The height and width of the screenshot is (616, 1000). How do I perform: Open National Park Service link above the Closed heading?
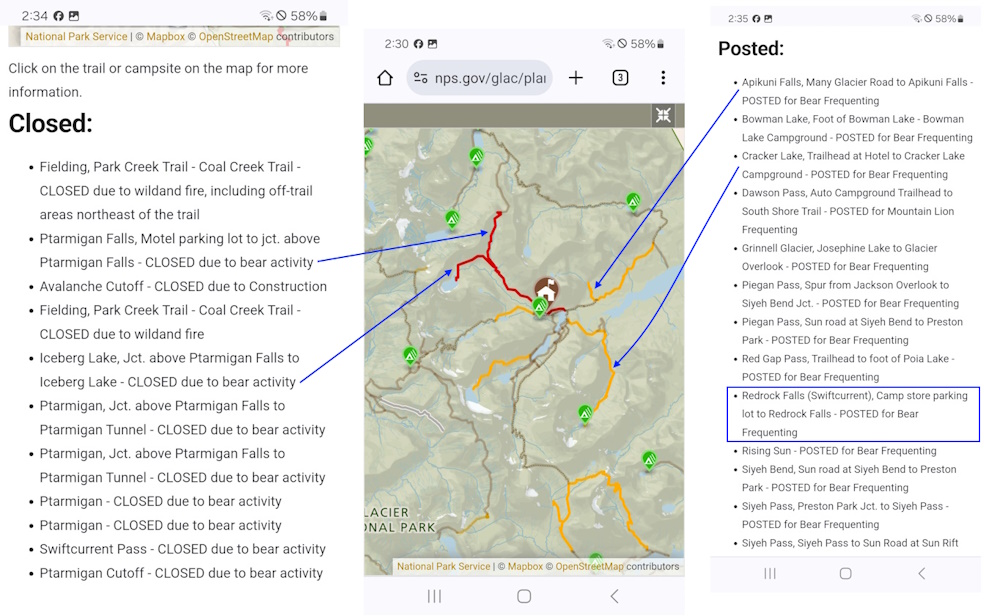tap(76, 37)
